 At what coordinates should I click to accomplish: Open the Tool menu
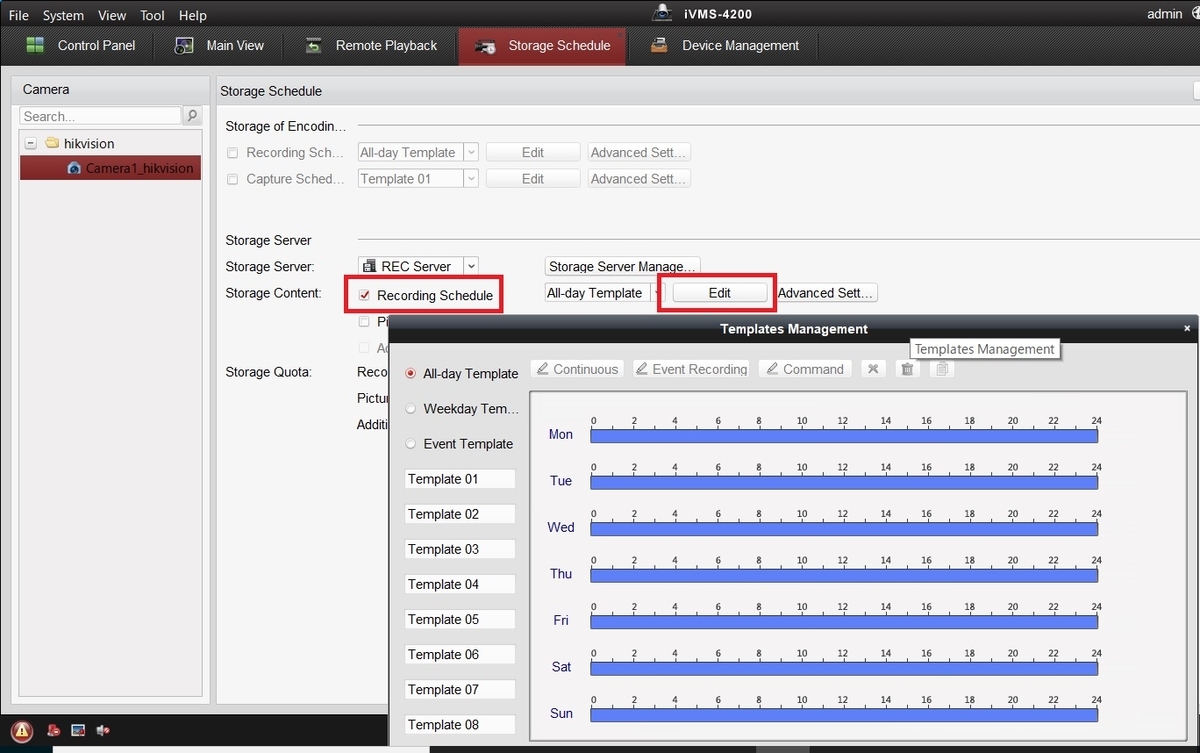[x=152, y=15]
